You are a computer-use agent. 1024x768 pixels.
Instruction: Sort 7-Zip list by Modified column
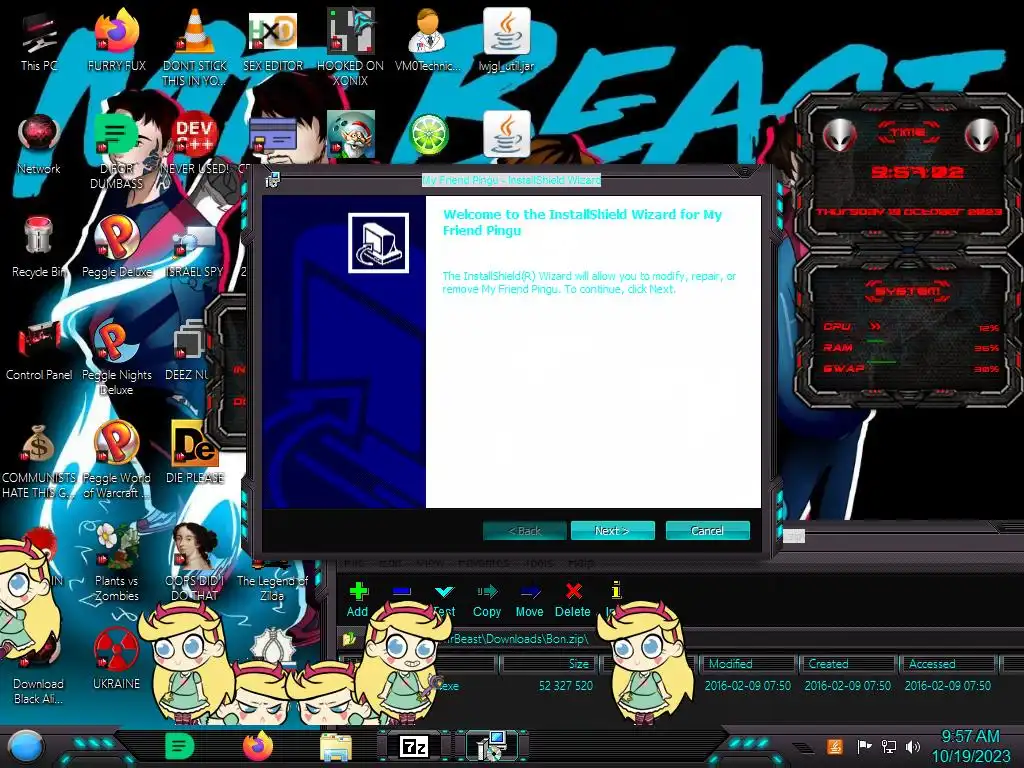pos(748,664)
